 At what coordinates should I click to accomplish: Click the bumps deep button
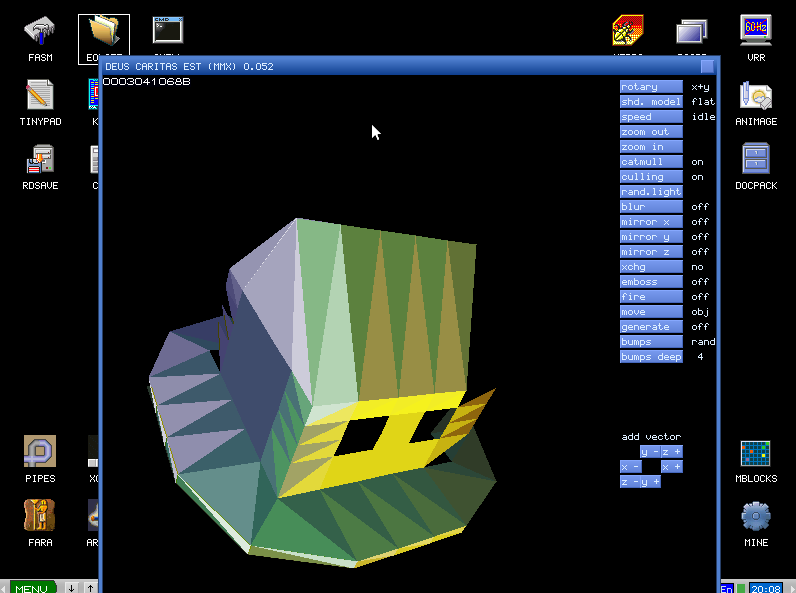pos(651,356)
